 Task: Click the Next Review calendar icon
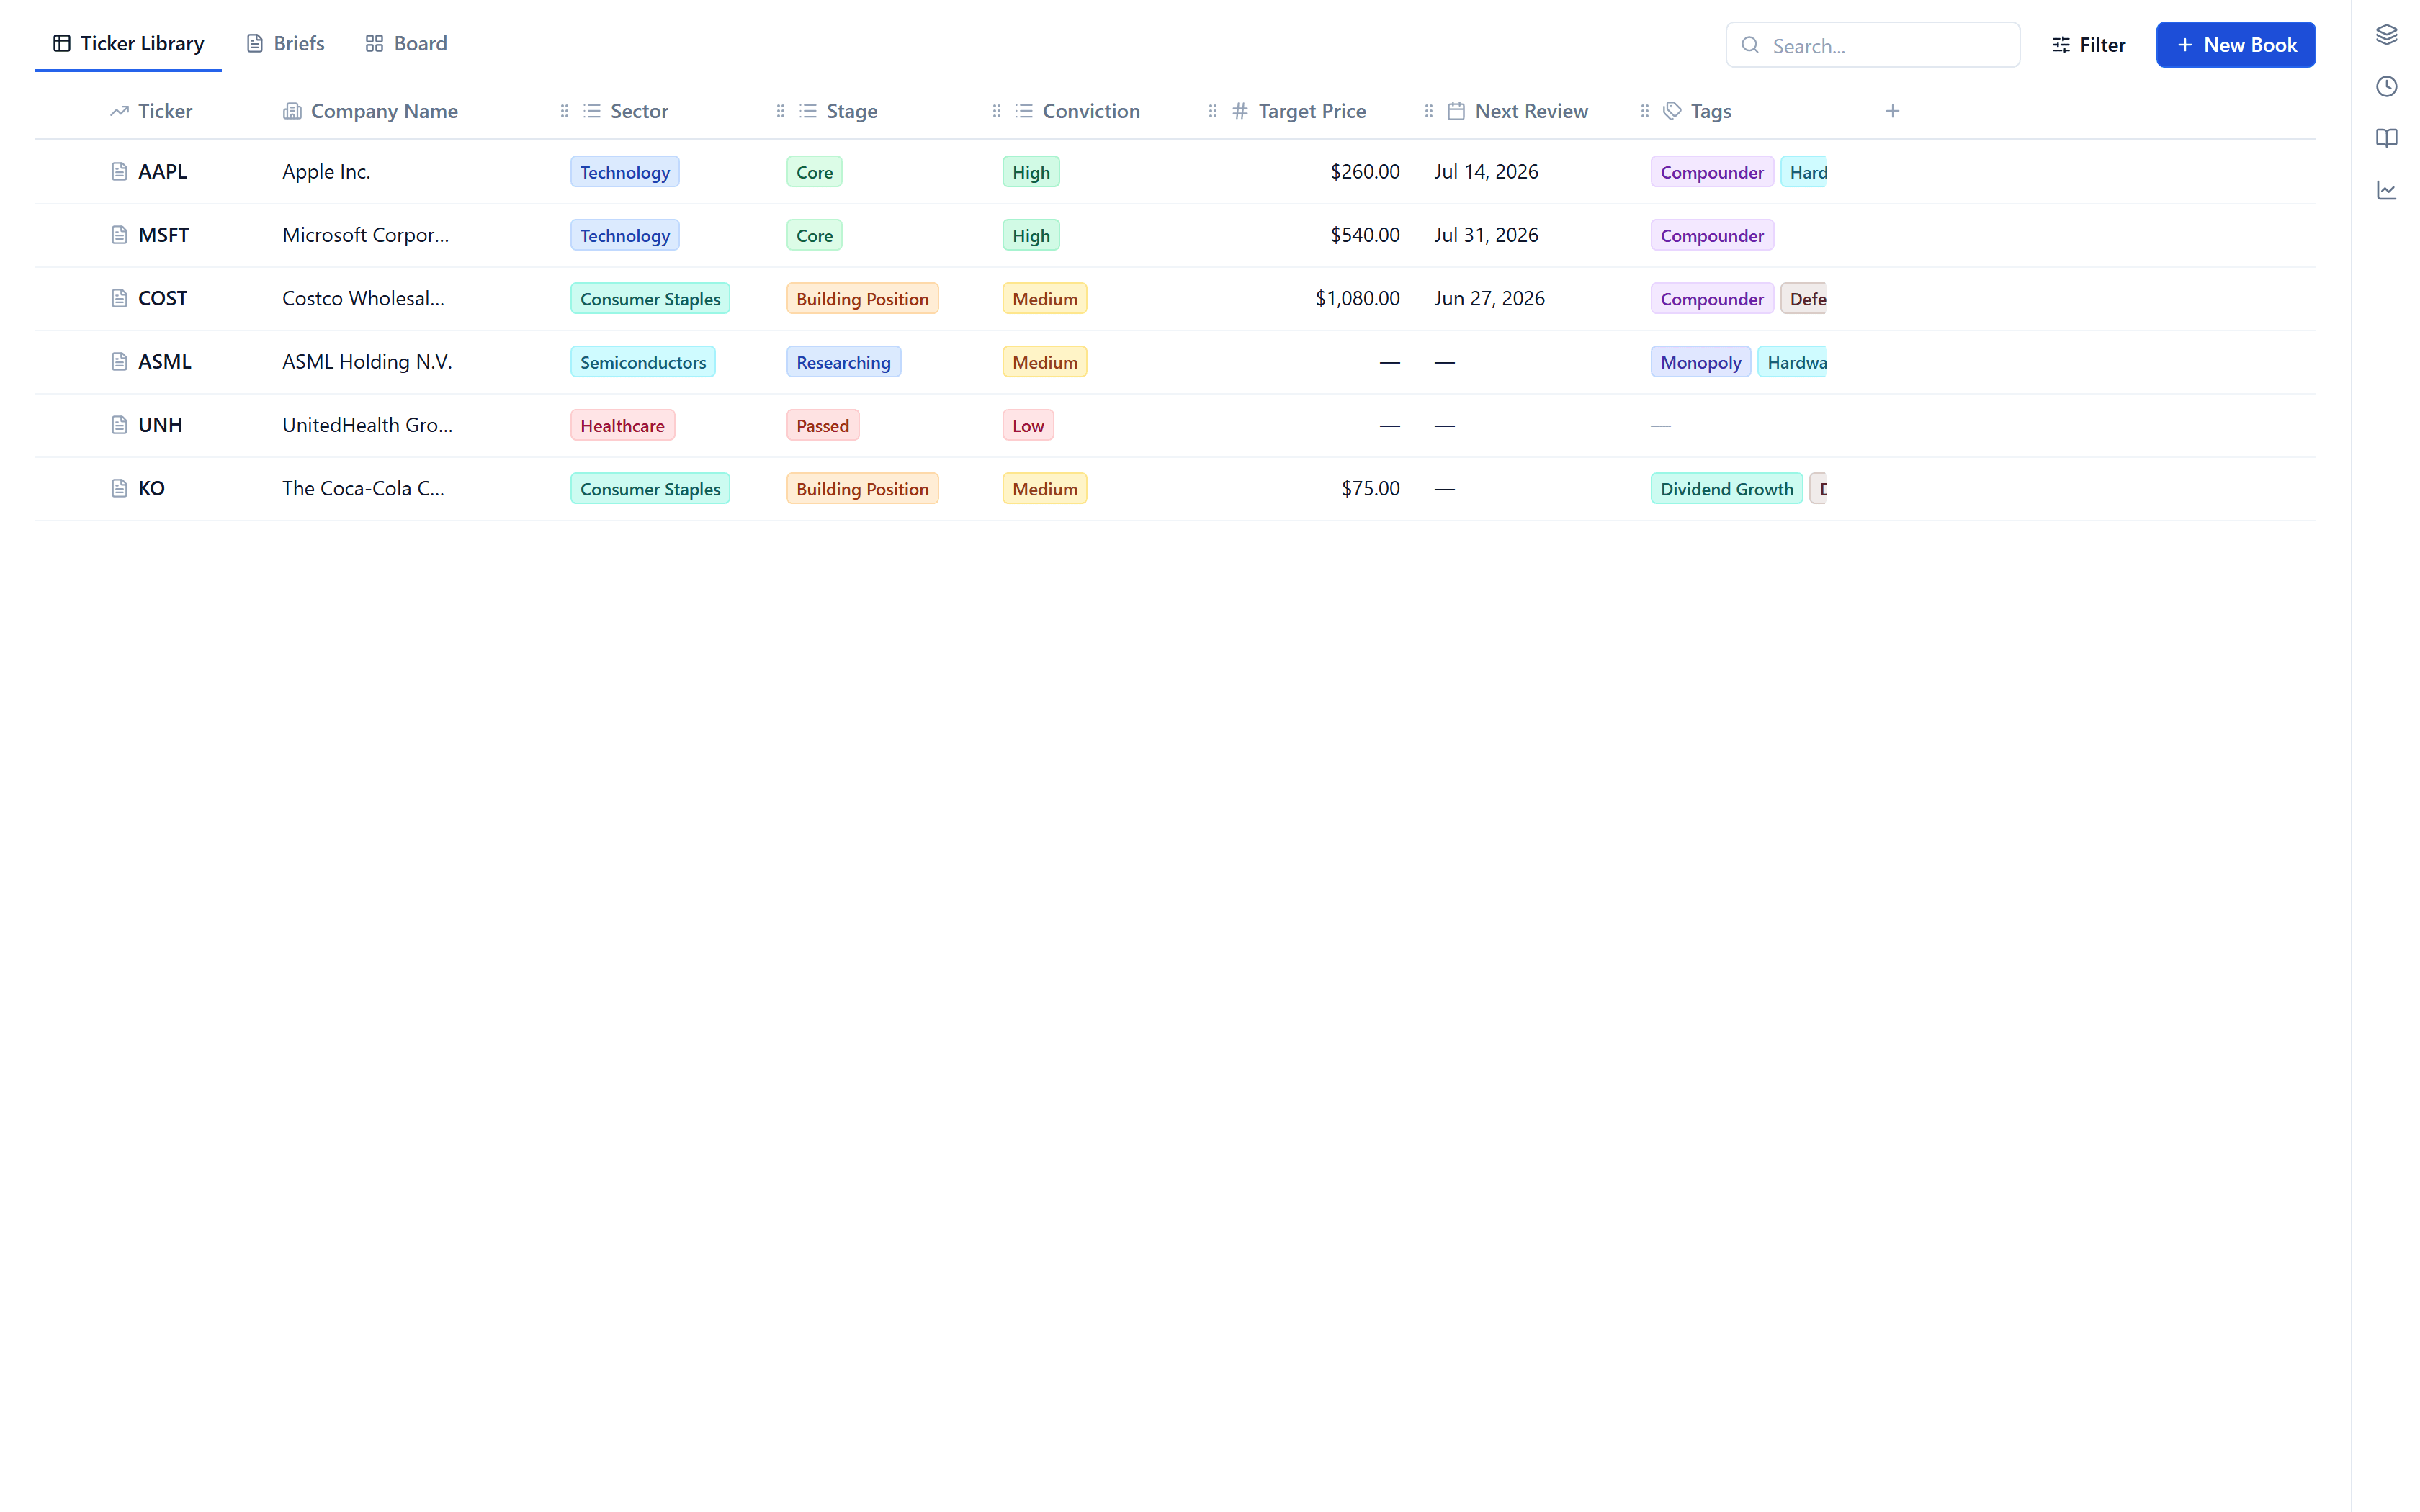pos(1456,111)
